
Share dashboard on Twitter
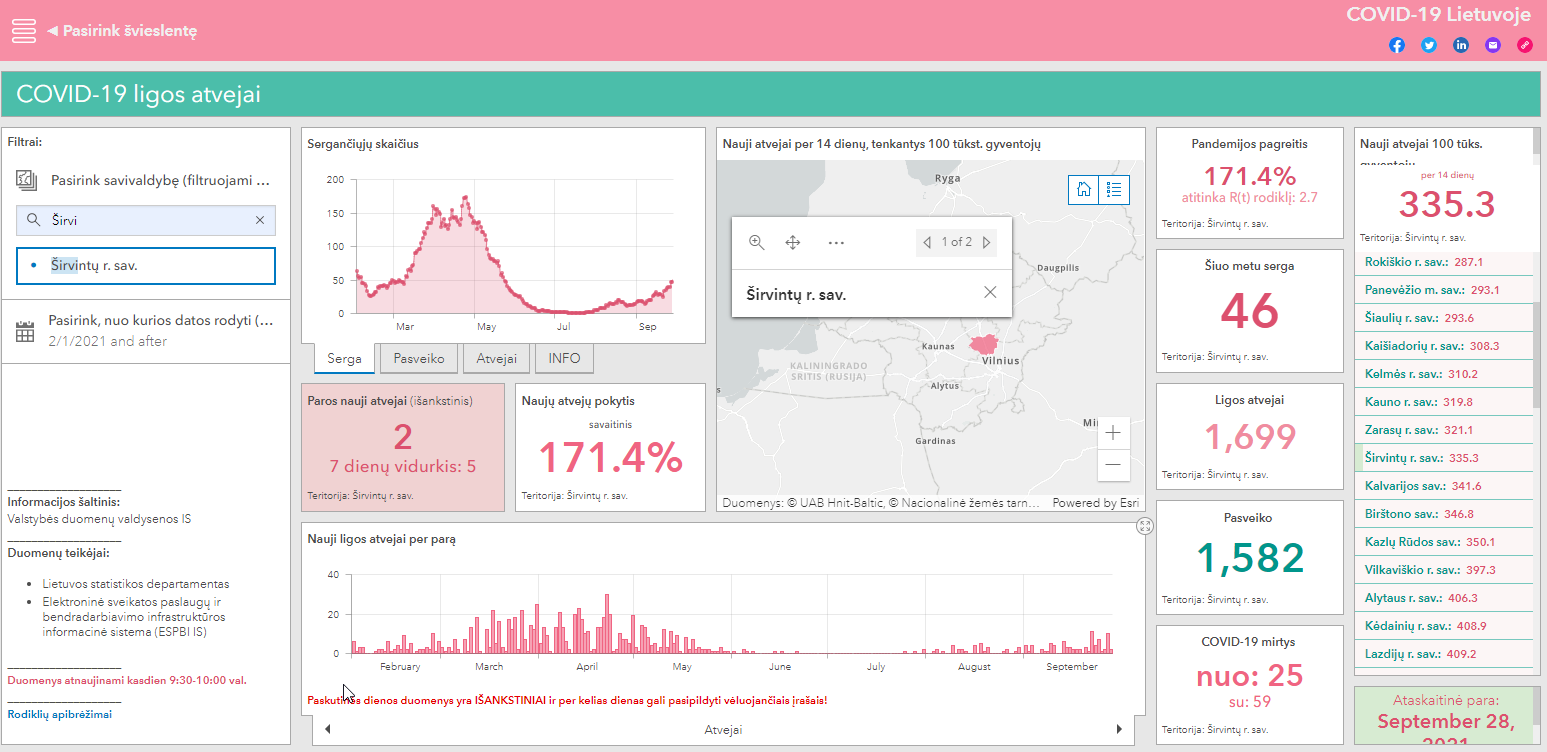tap(1429, 45)
